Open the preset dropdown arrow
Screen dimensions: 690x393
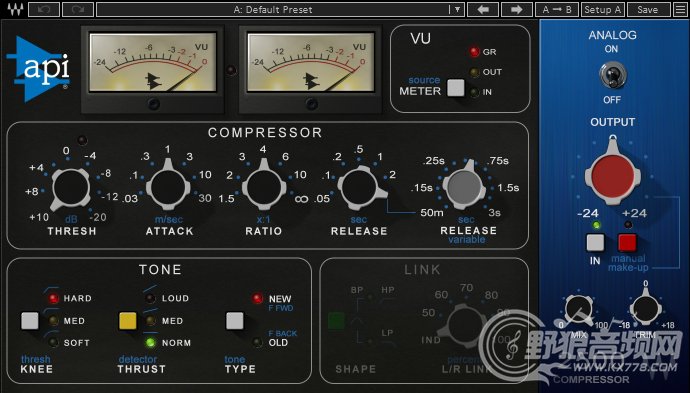(x=457, y=9)
